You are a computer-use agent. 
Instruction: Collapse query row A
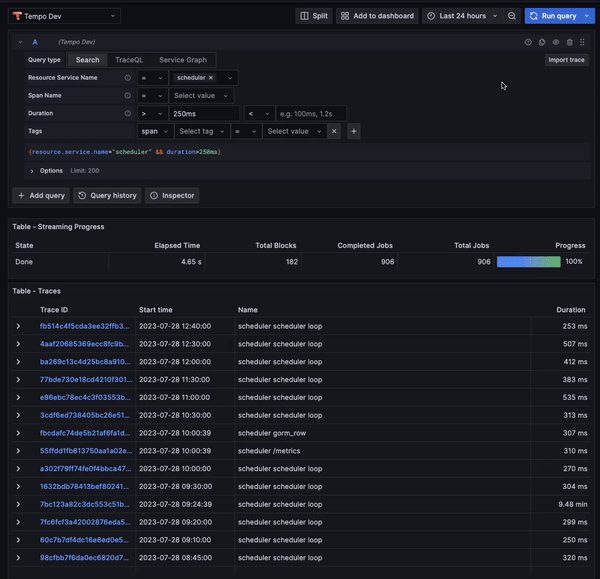tap(20, 42)
